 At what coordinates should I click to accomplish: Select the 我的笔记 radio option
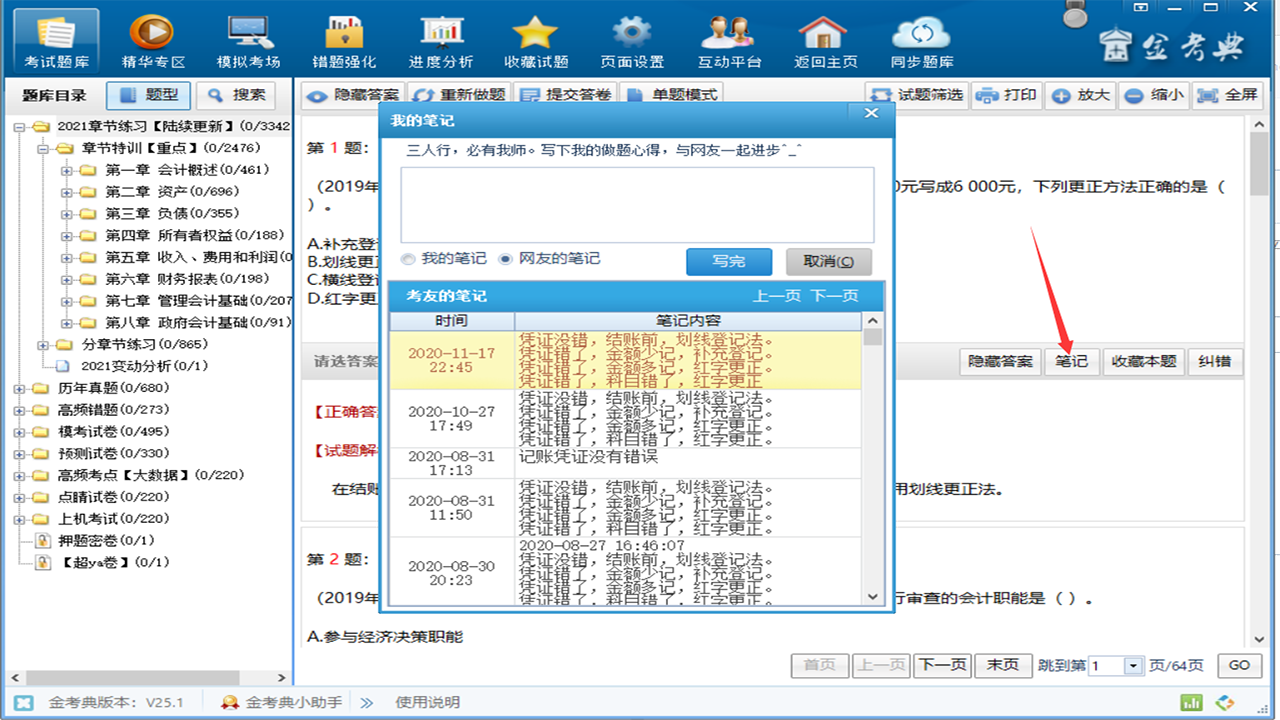408,258
